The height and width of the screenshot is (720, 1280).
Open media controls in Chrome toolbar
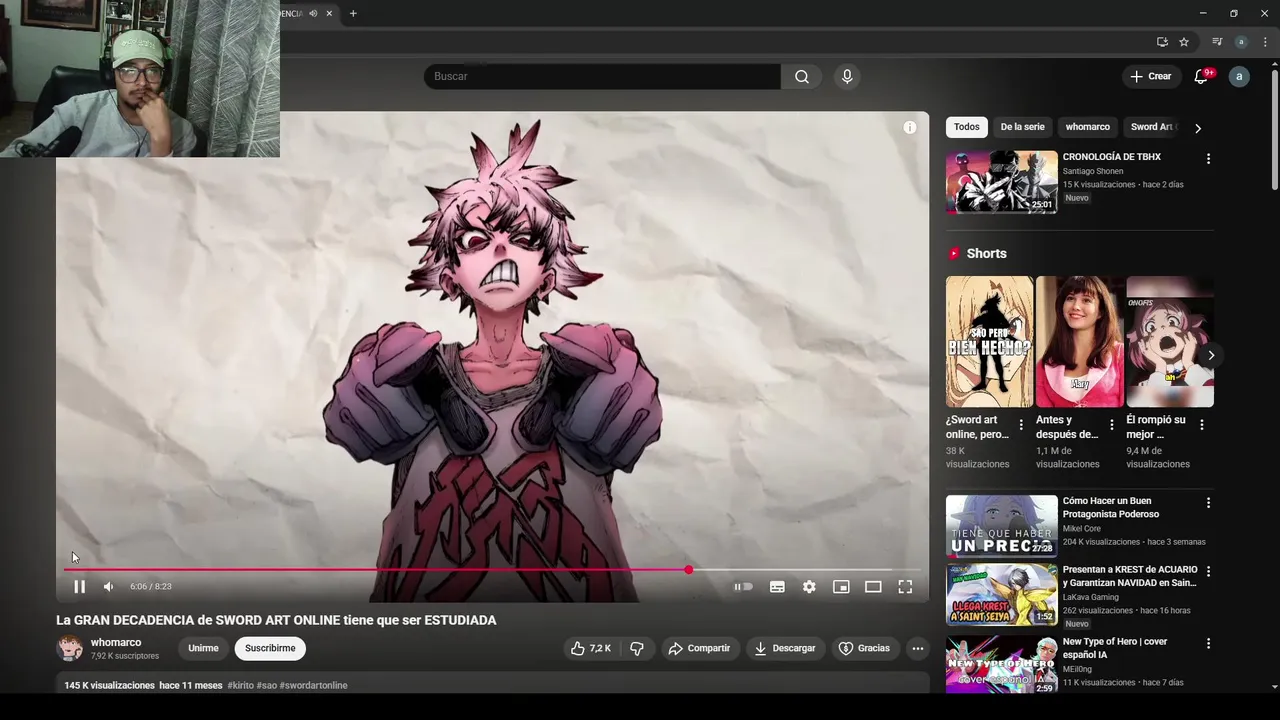click(1217, 42)
